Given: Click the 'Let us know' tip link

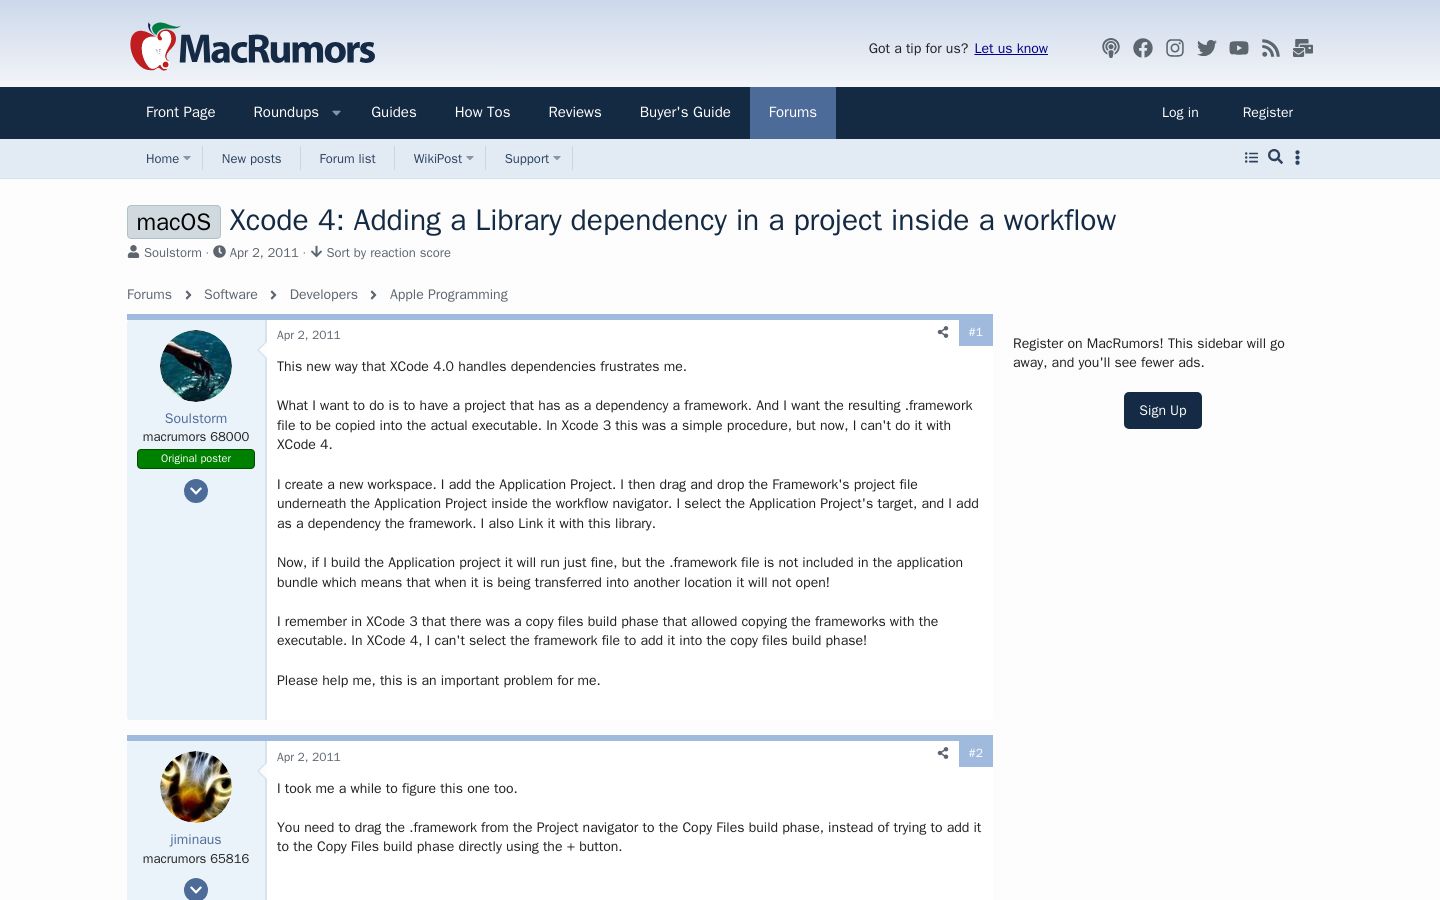Looking at the screenshot, I should pyautogui.click(x=1011, y=48).
